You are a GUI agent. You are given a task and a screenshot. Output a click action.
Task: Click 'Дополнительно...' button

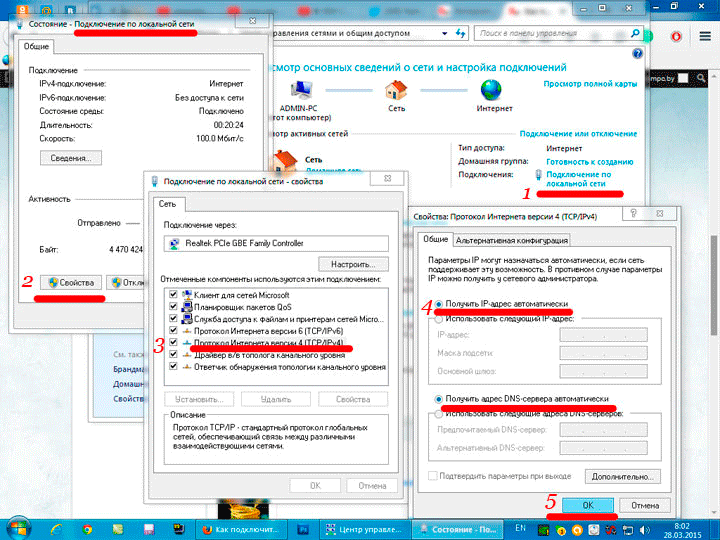[x=623, y=477]
